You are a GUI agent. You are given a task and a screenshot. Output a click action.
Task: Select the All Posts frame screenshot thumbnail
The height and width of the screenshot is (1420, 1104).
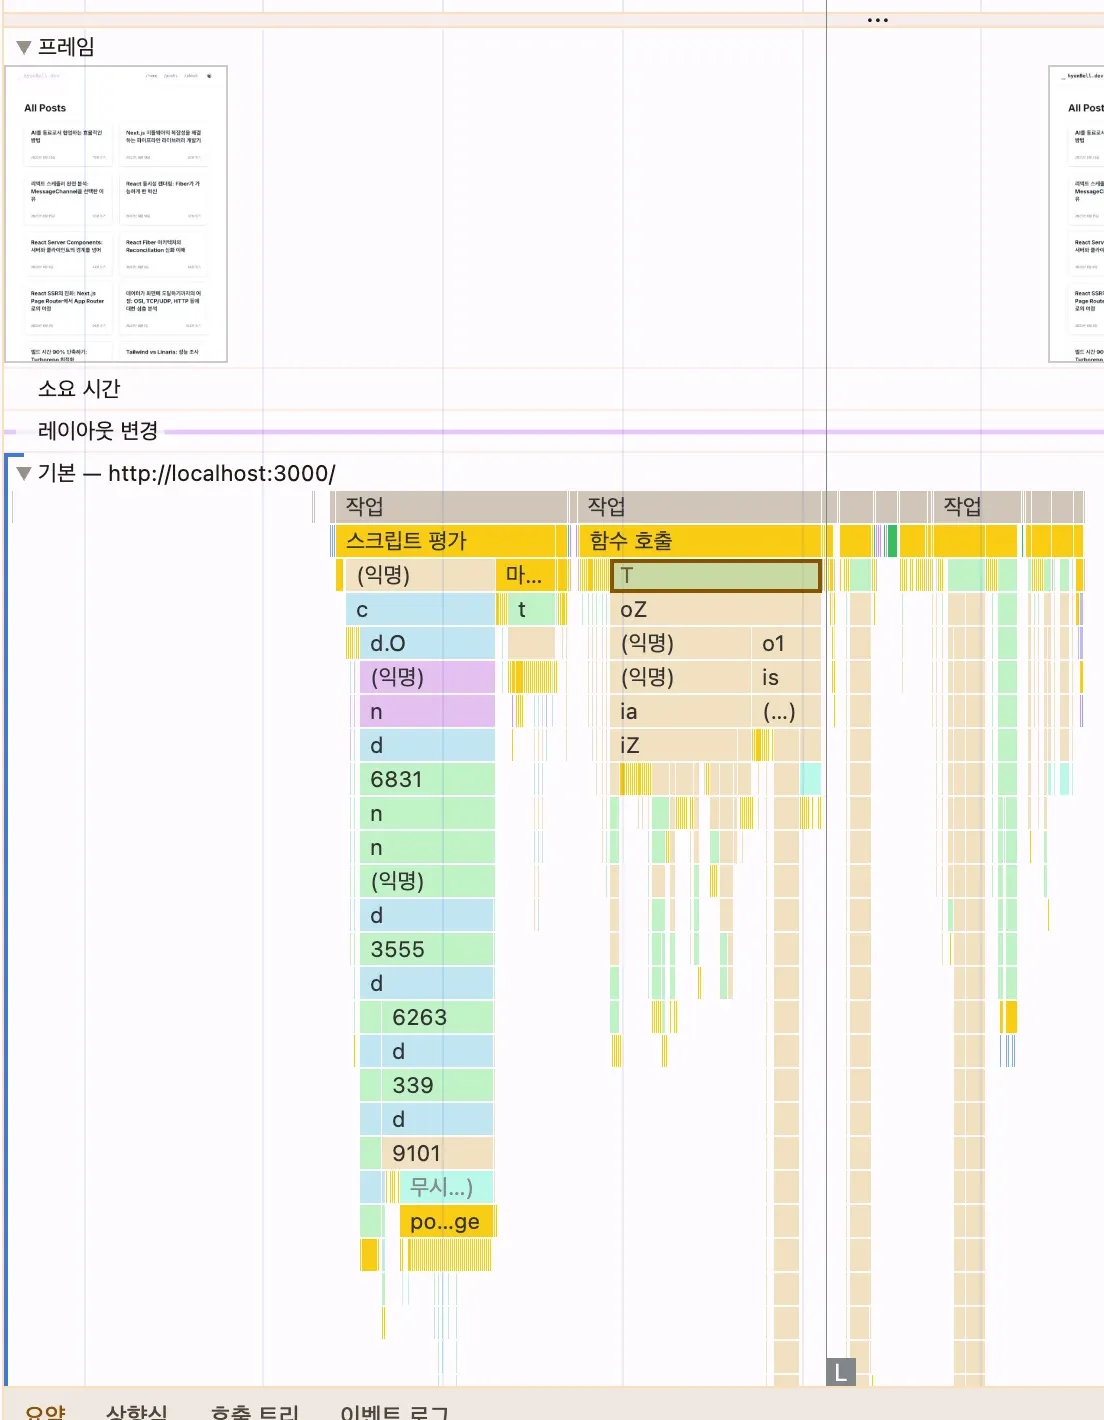pyautogui.click(x=116, y=214)
